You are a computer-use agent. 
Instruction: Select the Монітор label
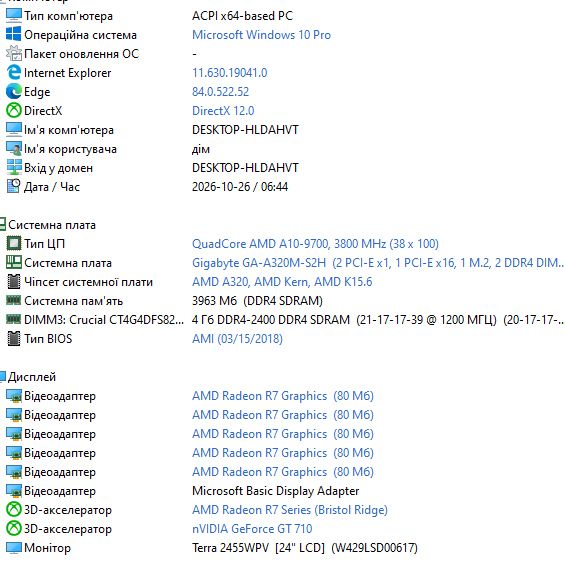(x=47, y=548)
